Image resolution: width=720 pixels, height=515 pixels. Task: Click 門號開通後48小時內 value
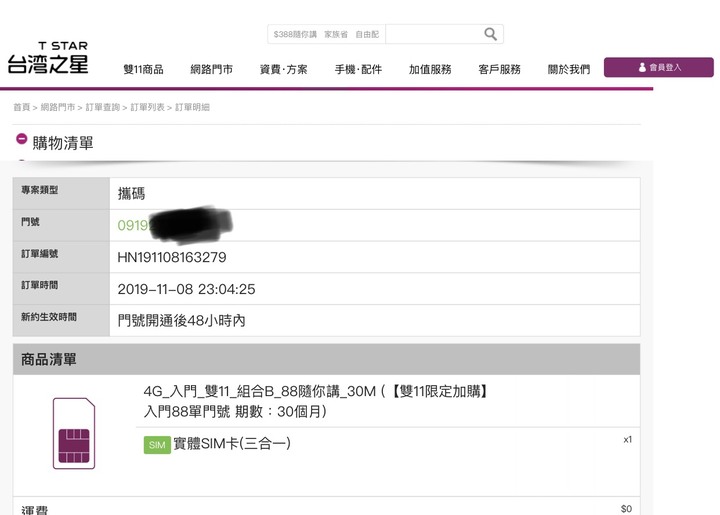click(x=181, y=320)
